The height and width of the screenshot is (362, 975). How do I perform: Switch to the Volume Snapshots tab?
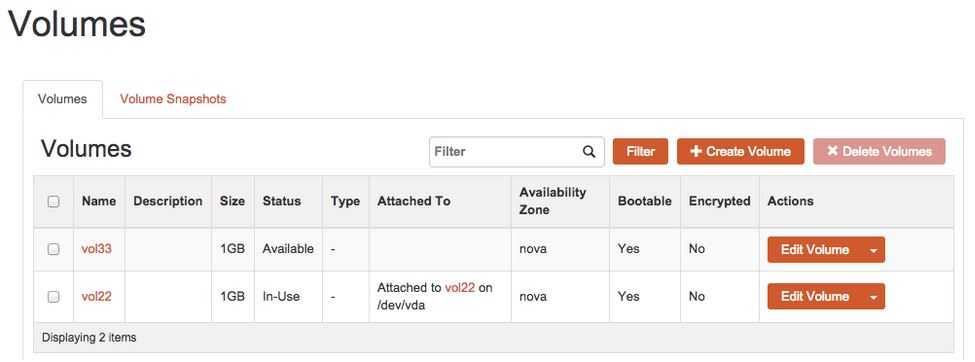click(173, 99)
